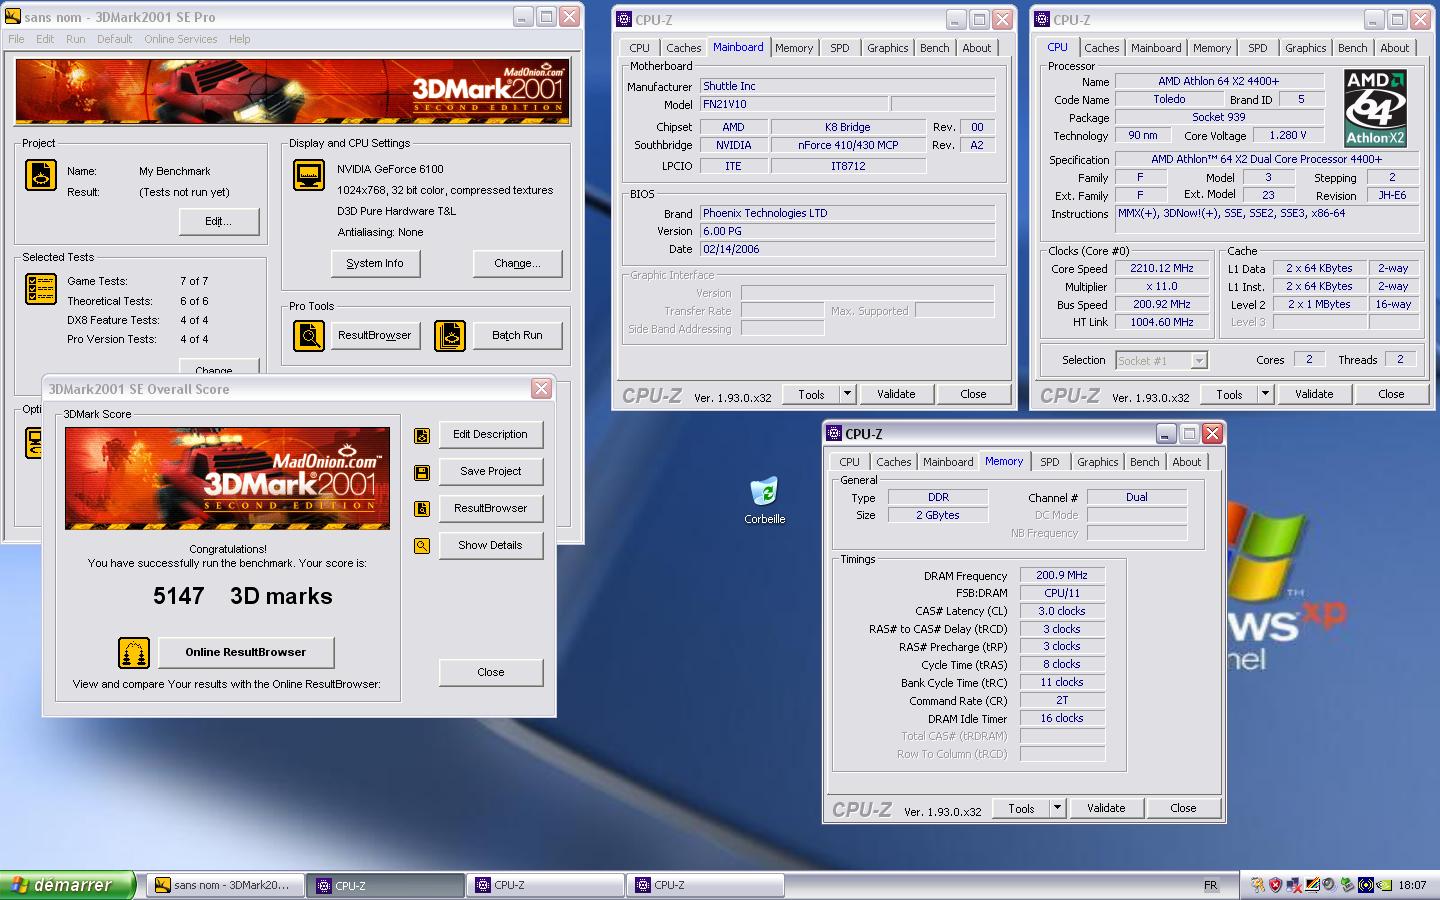
Task: Click the Show Details button
Action: tap(490, 545)
